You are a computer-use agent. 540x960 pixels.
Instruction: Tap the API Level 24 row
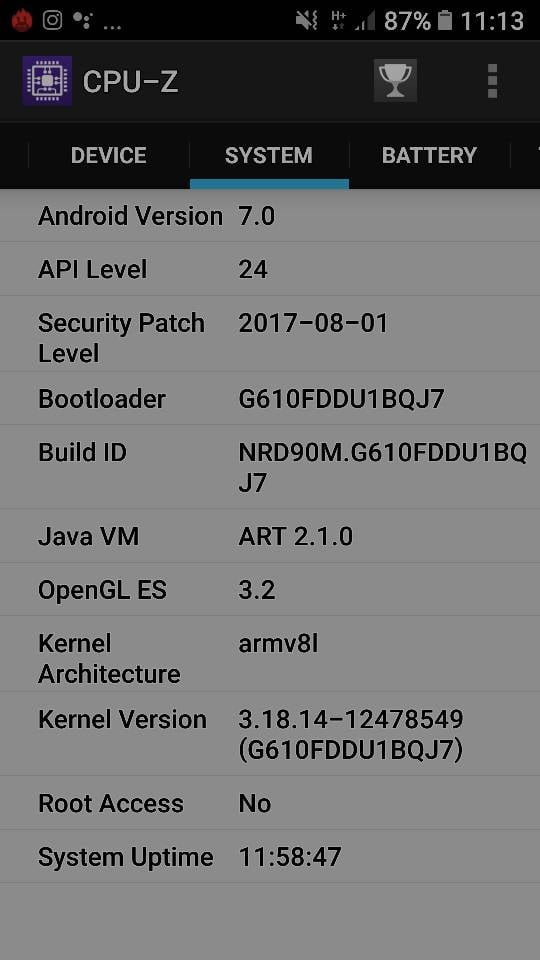pos(270,269)
